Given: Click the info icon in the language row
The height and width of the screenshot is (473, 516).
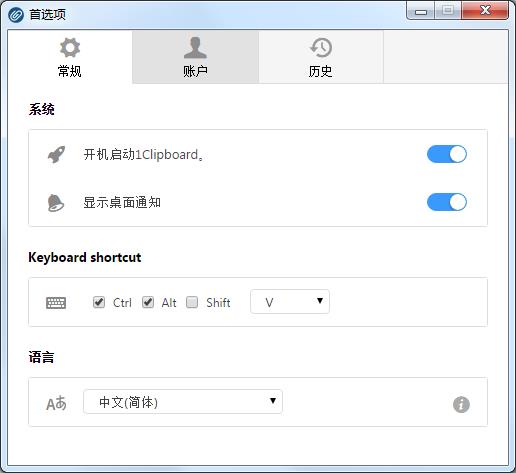Looking at the screenshot, I should (461, 405).
